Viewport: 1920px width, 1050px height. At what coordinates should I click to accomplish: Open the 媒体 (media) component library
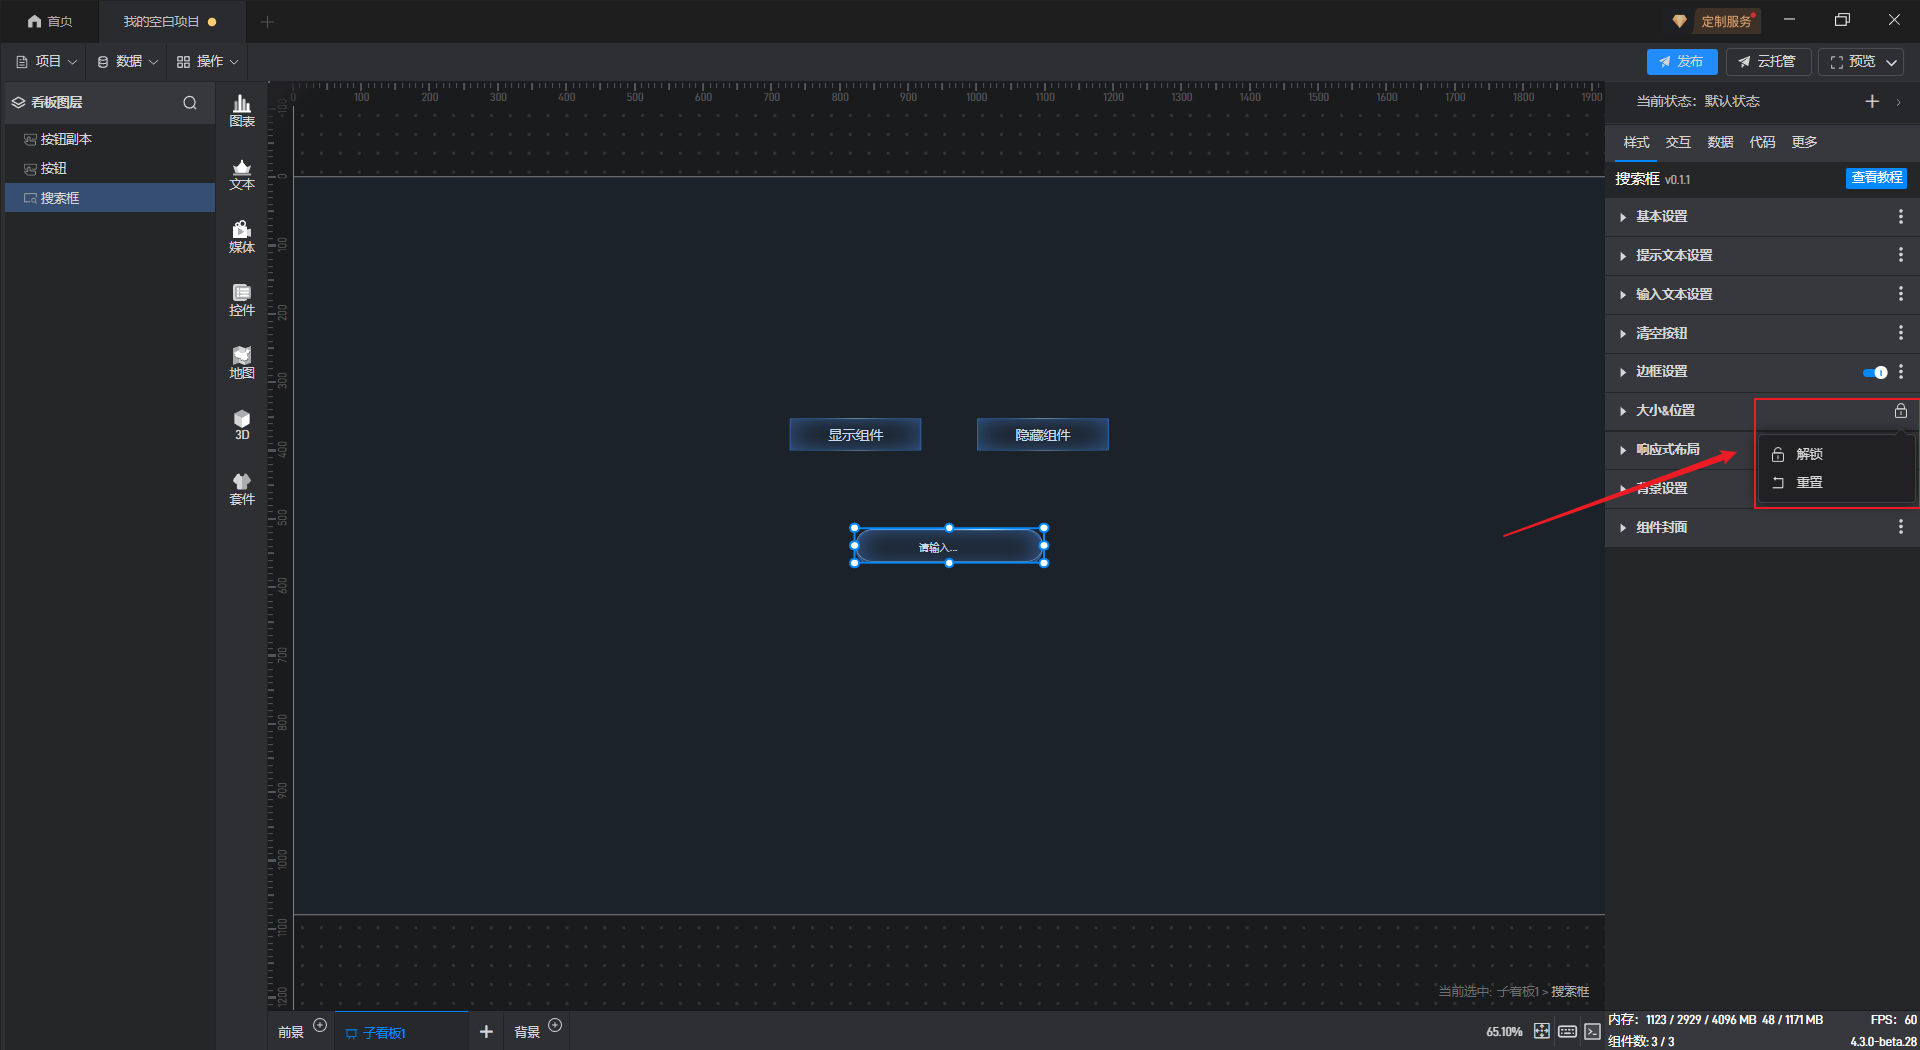pos(242,237)
